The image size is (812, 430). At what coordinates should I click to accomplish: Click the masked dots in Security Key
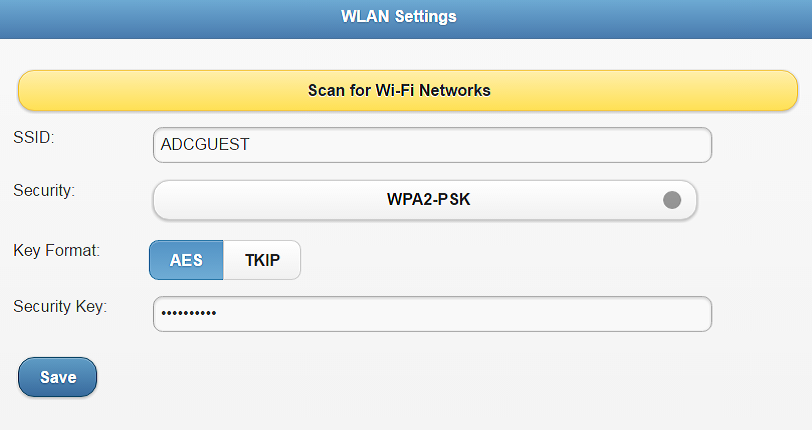point(188,314)
